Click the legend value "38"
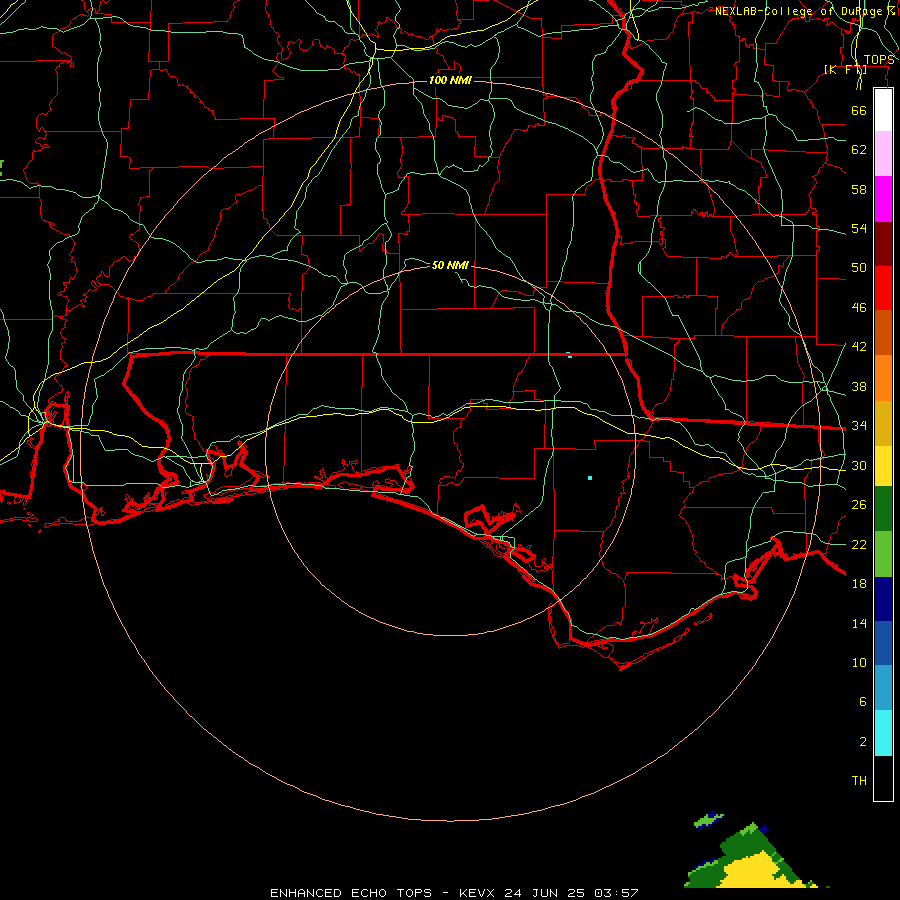This screenshot has height=900, width=900. click(x=859, y=386)
